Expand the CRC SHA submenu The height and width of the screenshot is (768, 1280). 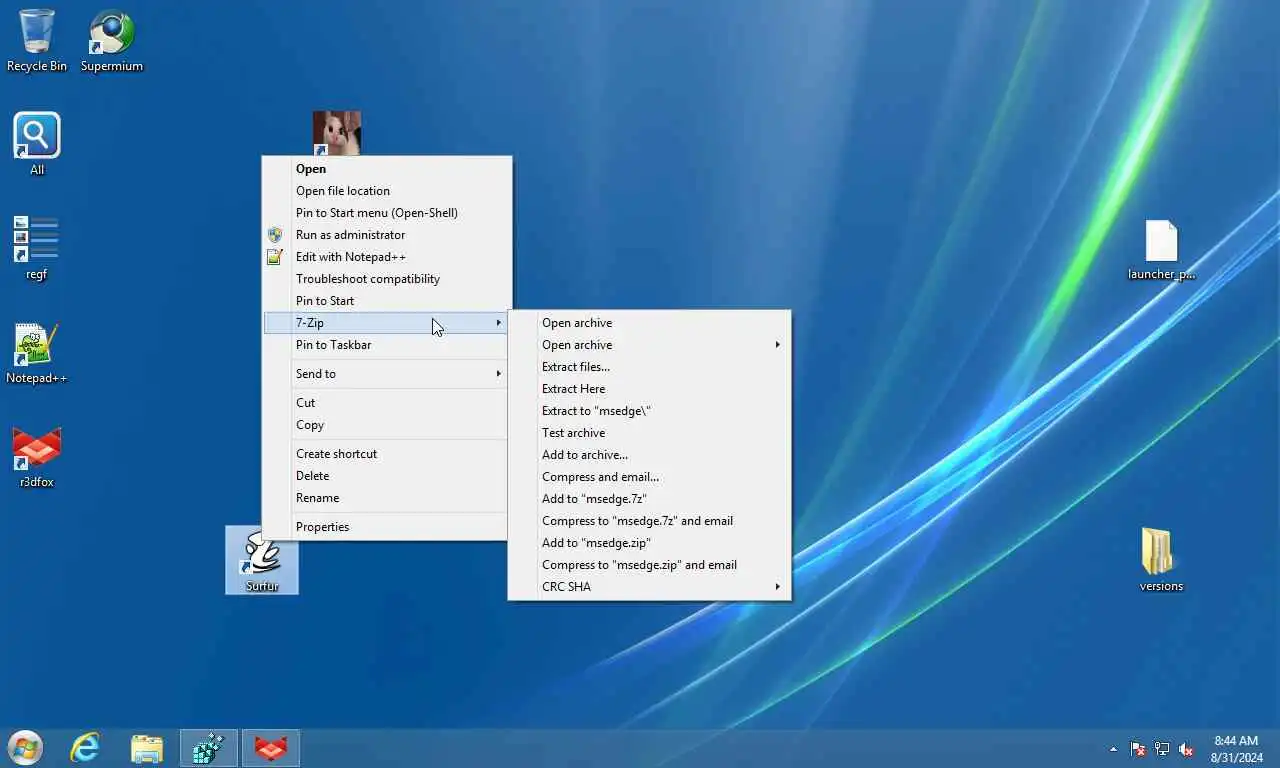(x=649, y=587)
